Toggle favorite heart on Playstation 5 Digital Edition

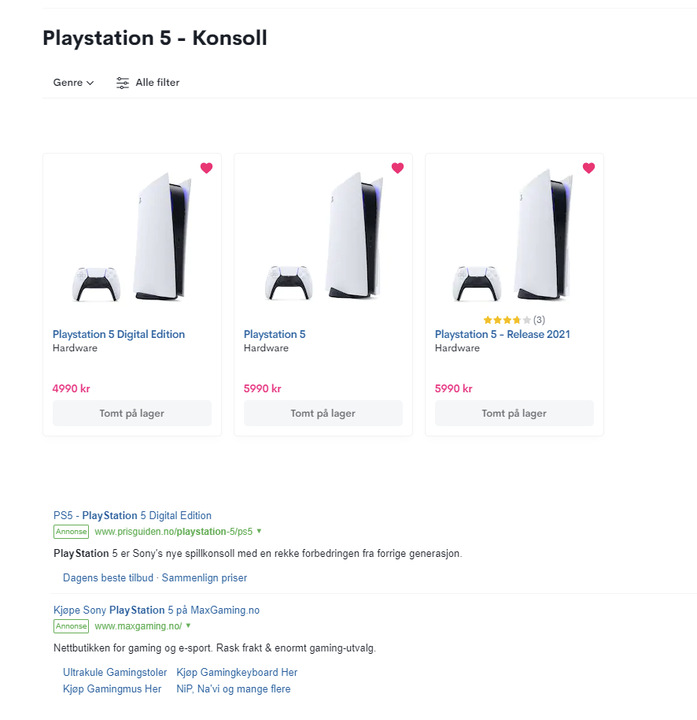207,168
